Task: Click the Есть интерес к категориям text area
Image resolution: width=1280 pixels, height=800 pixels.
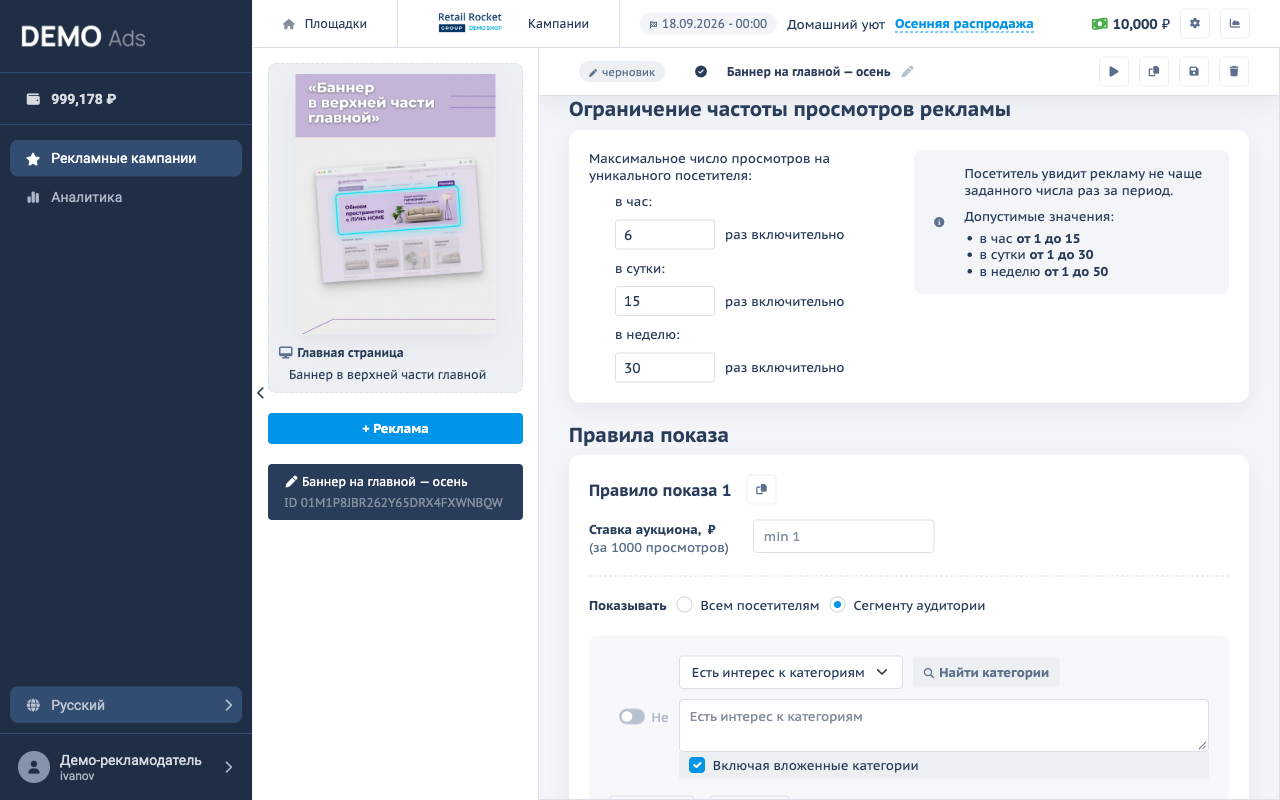Action: (944, 725)
